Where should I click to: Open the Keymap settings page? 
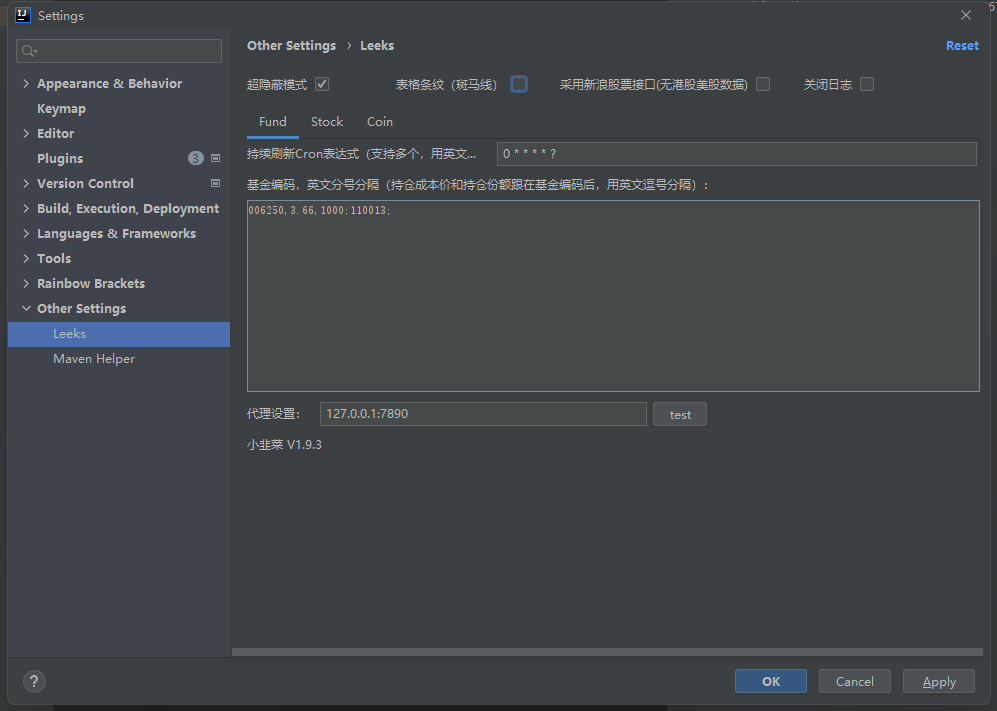pos(61,109)
